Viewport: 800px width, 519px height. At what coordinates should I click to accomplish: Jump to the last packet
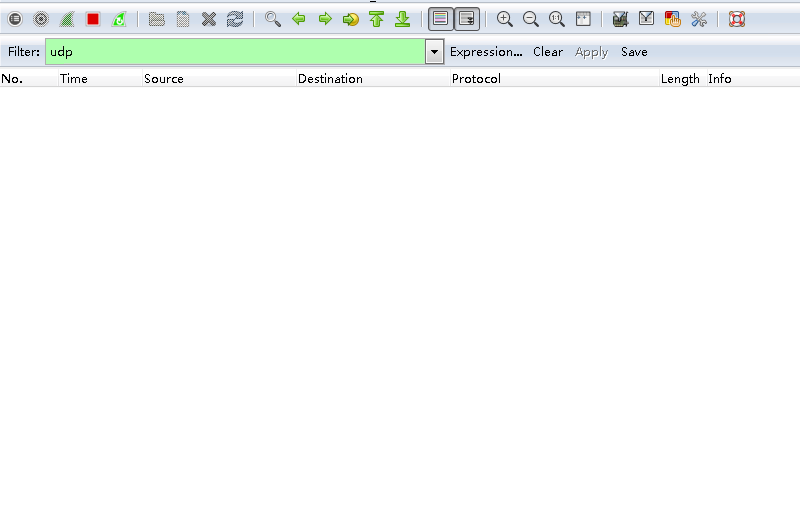[403, 19]
